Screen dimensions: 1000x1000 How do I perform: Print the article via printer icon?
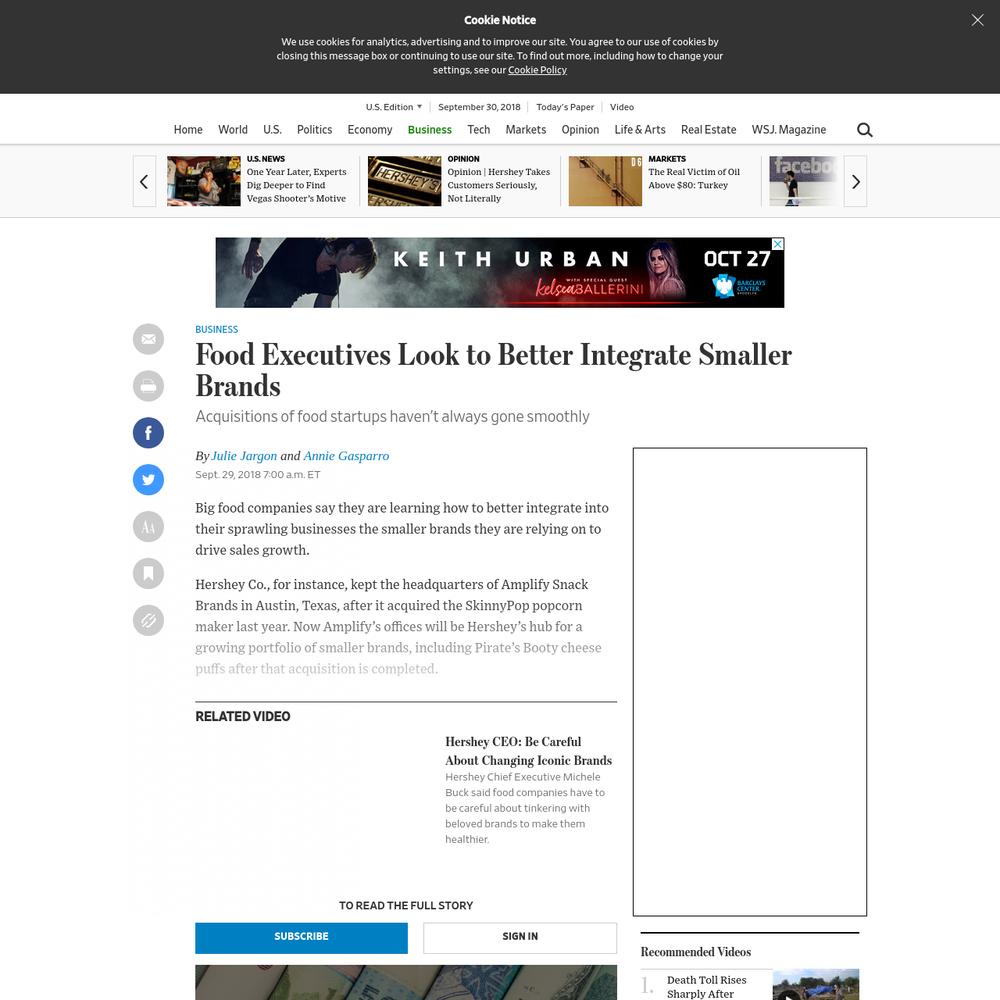[149, 386]
